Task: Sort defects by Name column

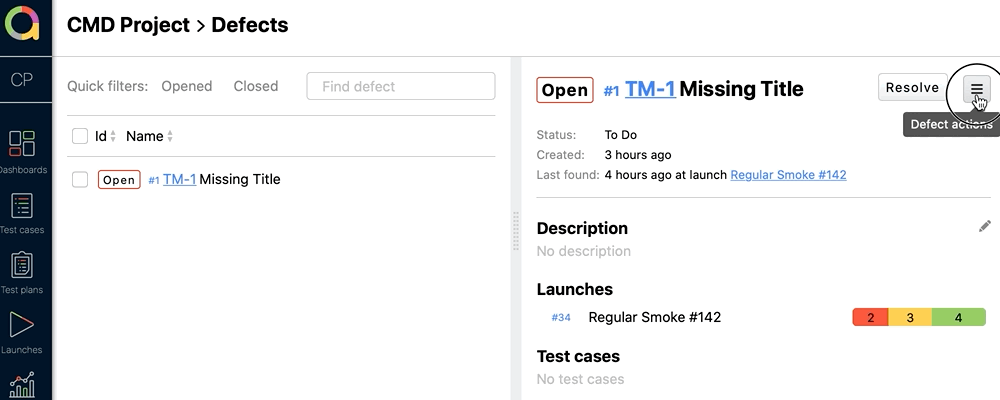Action: [x=149, y=136]
